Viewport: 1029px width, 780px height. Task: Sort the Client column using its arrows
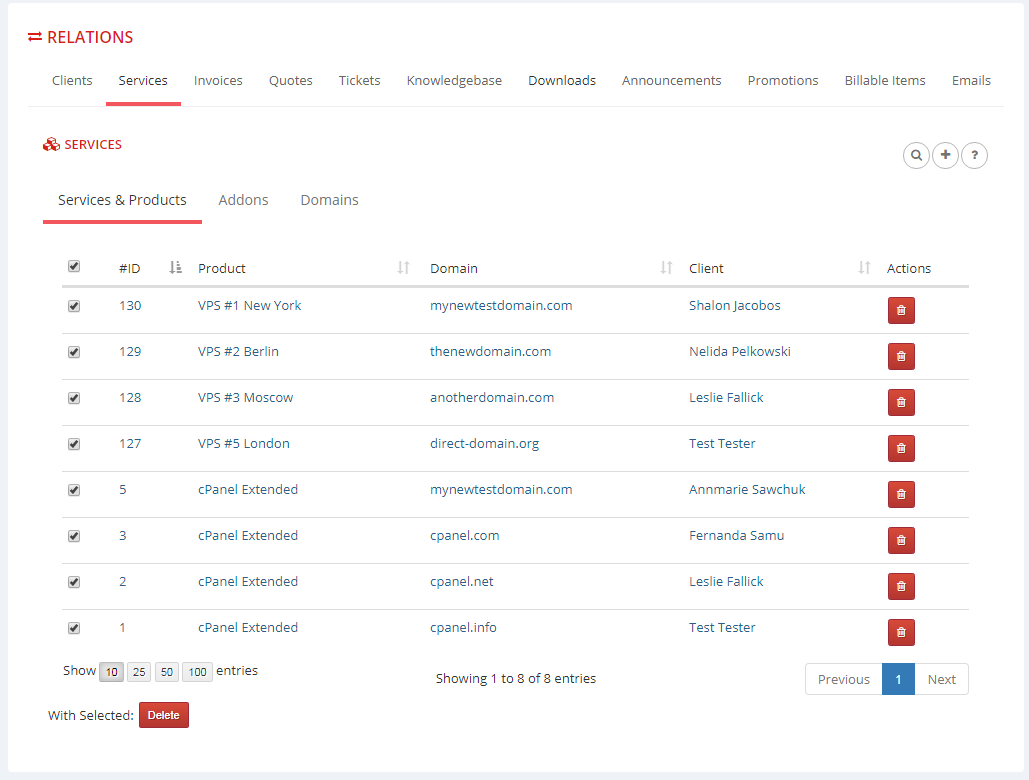coord(863,268)
